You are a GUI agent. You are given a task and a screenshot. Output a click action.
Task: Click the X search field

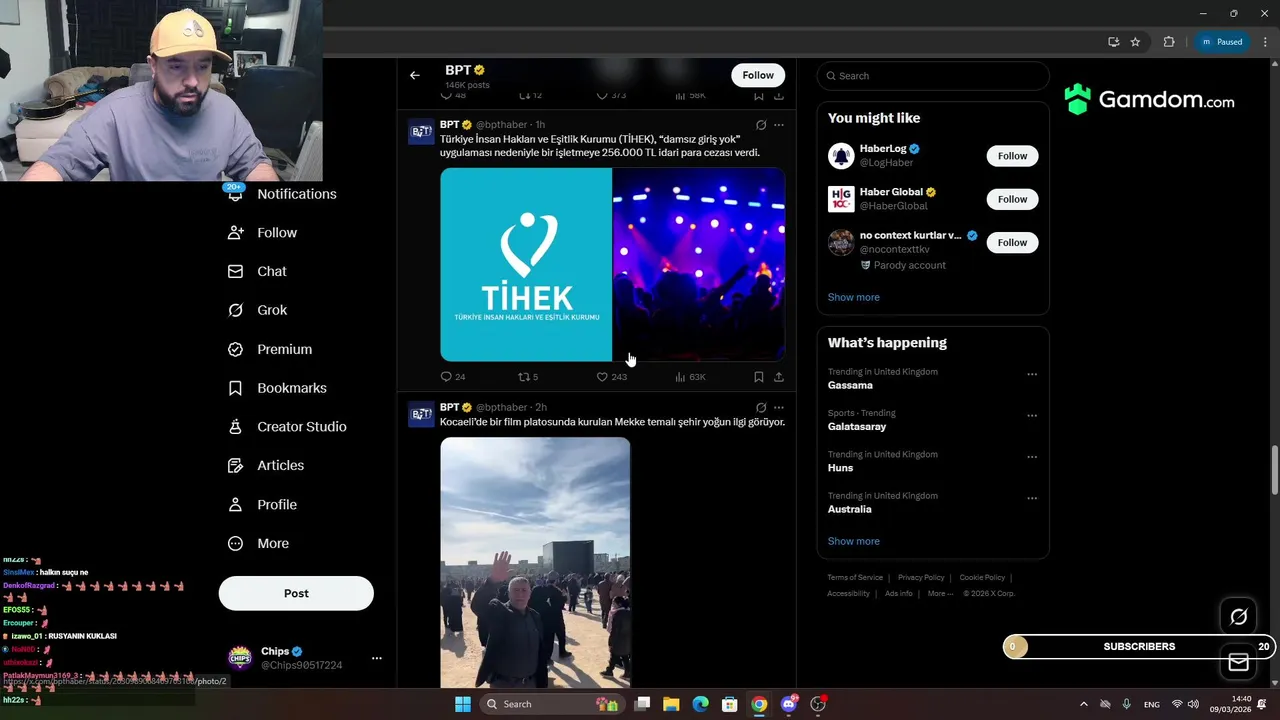(933, 76)
